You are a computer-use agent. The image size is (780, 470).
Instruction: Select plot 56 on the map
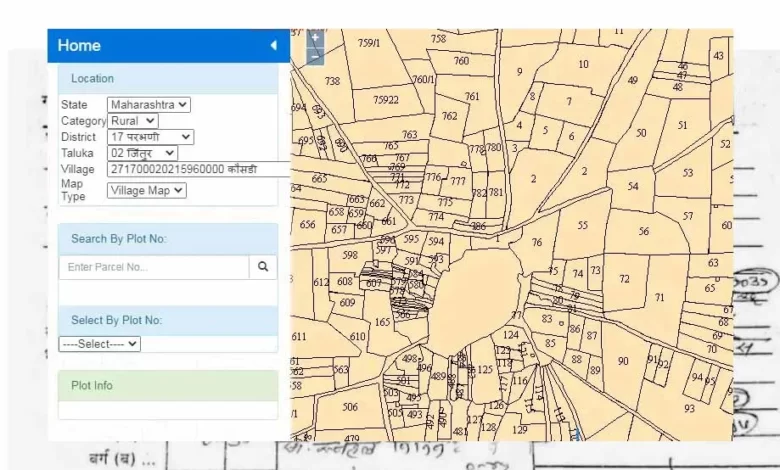pyautogui.click(x=643, y=231)
